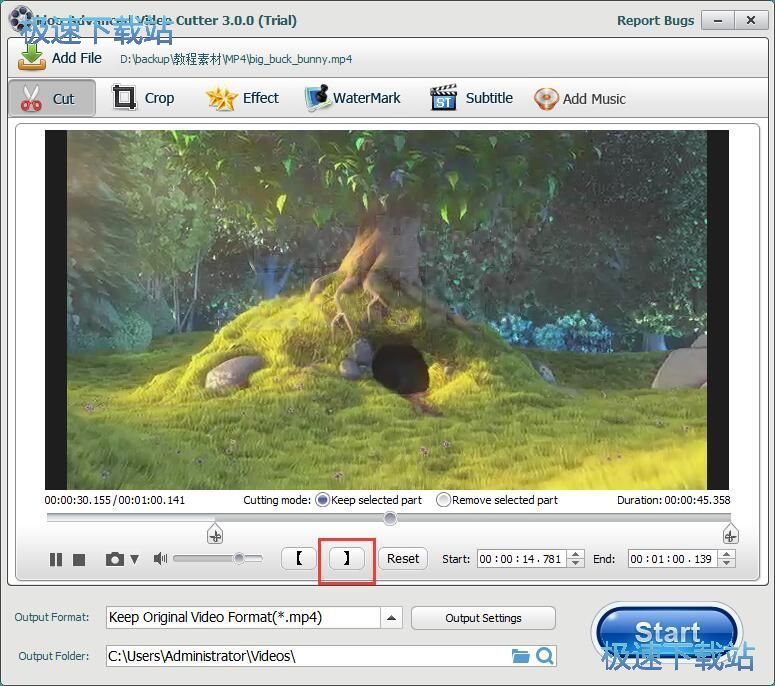Click the big Start button
Viewport: 775px width, 686px height.
(x=667, y=633)
